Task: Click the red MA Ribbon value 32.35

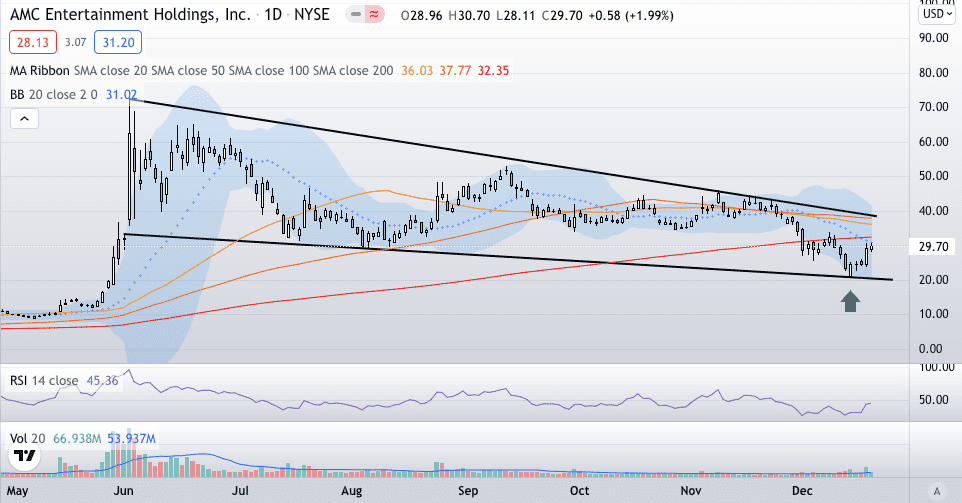Action: coord(493,71)
